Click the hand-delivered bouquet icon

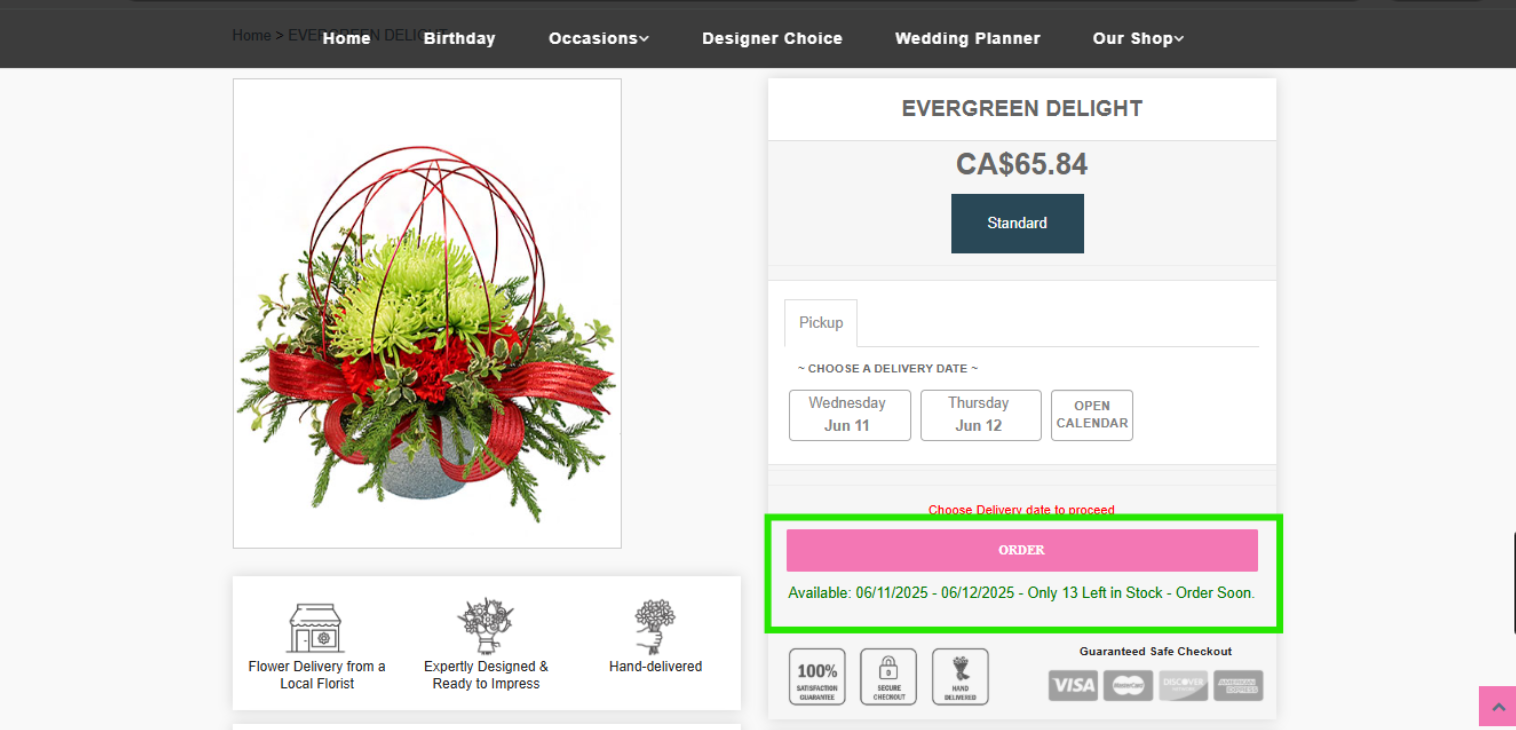655,627
